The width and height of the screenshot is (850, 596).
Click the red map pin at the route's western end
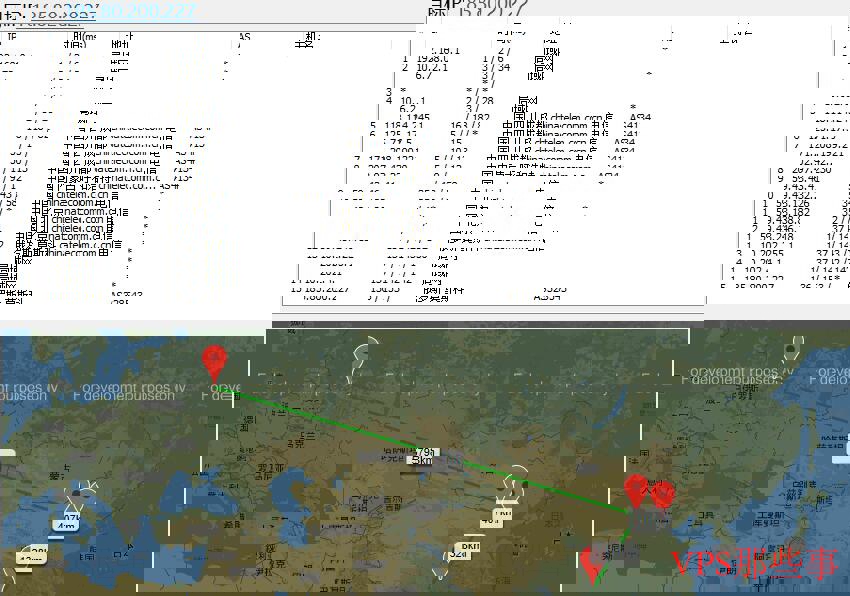[213, 362]
